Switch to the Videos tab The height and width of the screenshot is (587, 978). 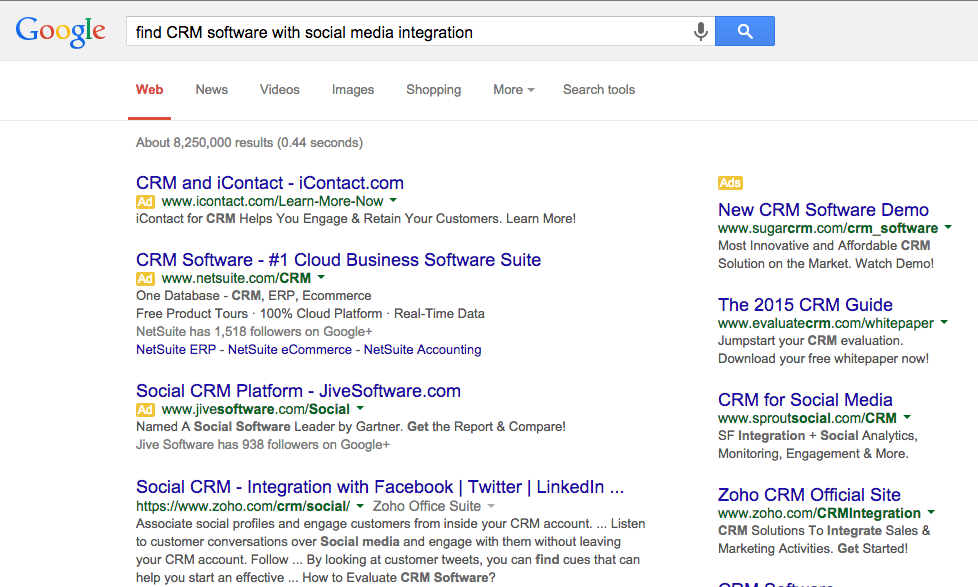pyautogui.click(x=279, y=90)
